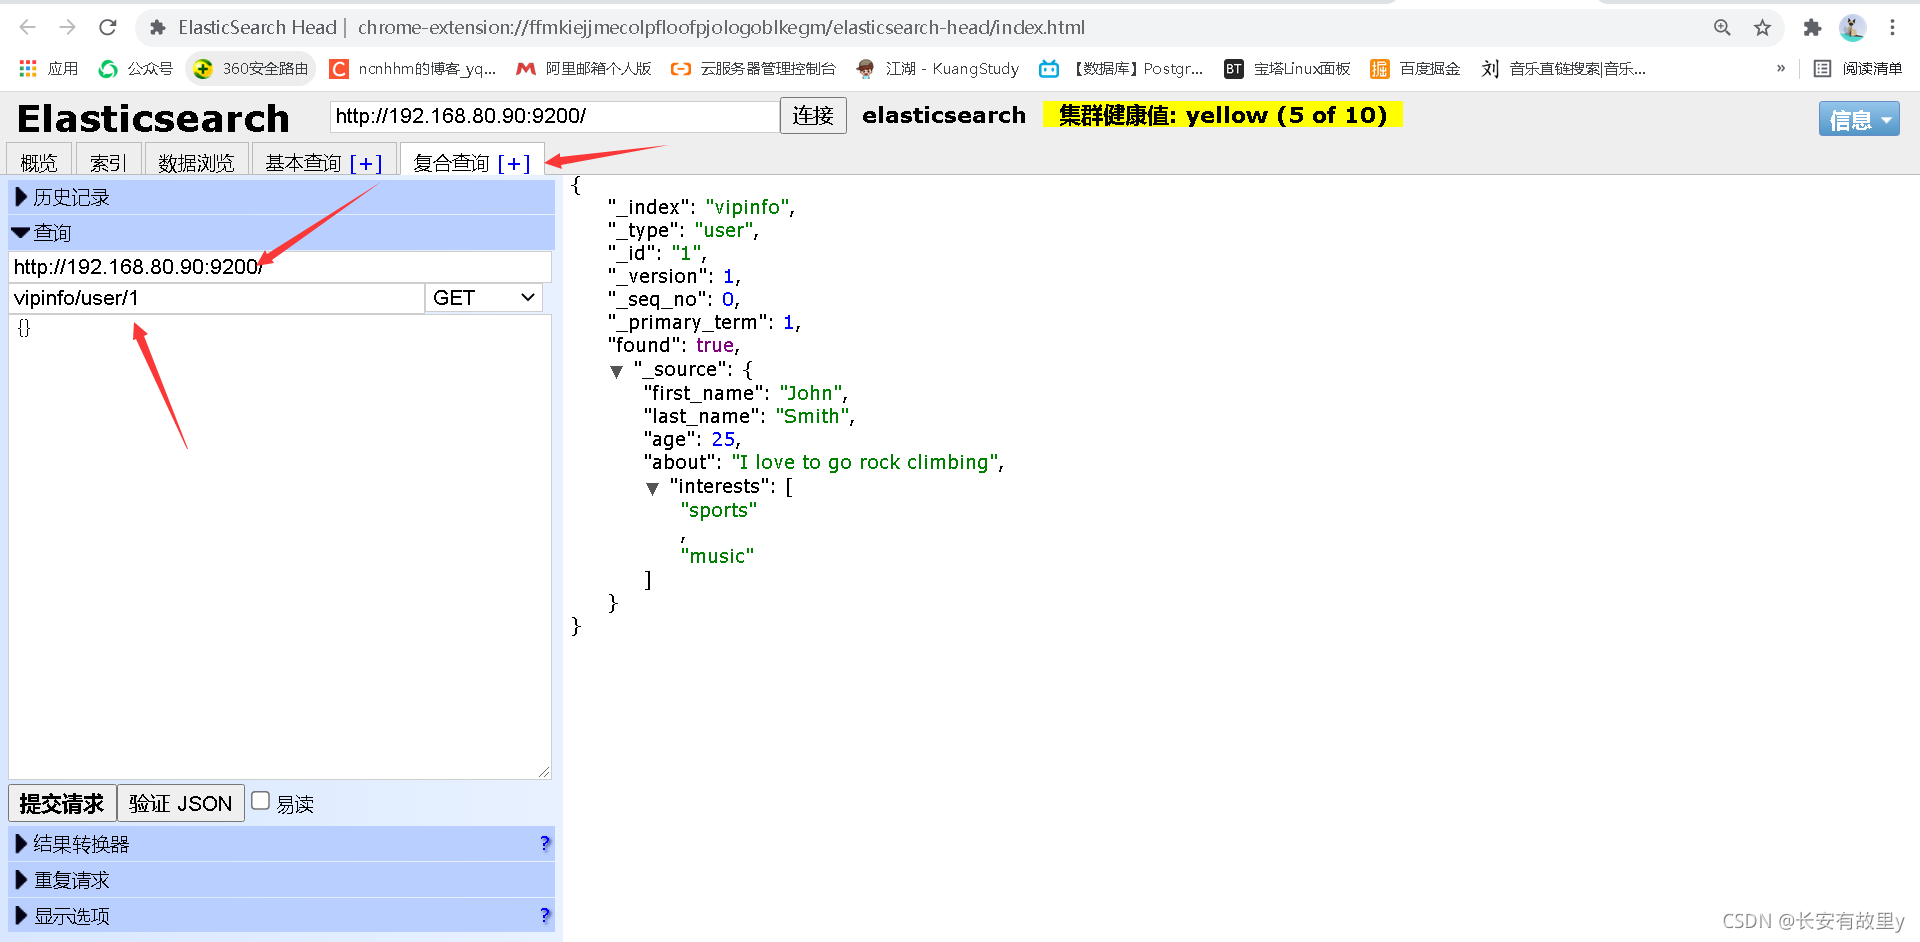Add a new 基本查询 tab with [+]
Viewport: 1920px width, 942px height.
[x=366, y=163]
